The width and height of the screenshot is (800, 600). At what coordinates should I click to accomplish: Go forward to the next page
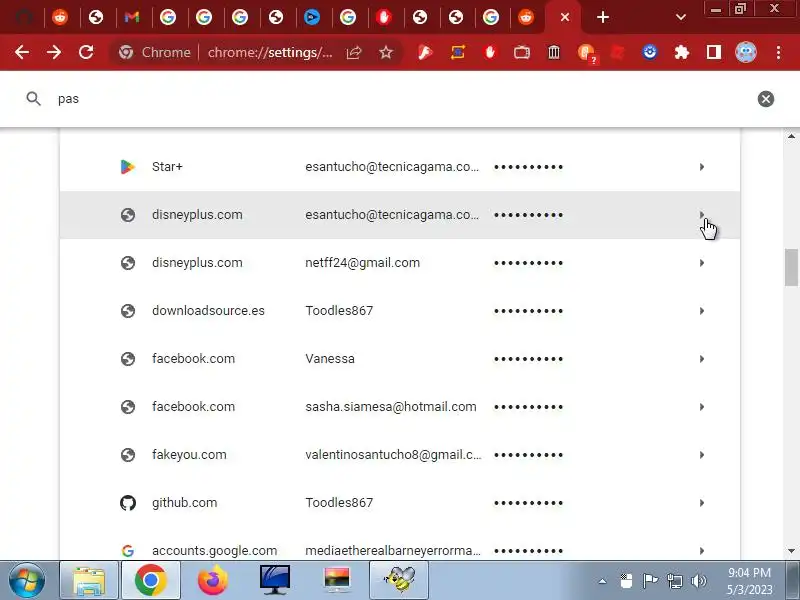(x=54, y=52)
